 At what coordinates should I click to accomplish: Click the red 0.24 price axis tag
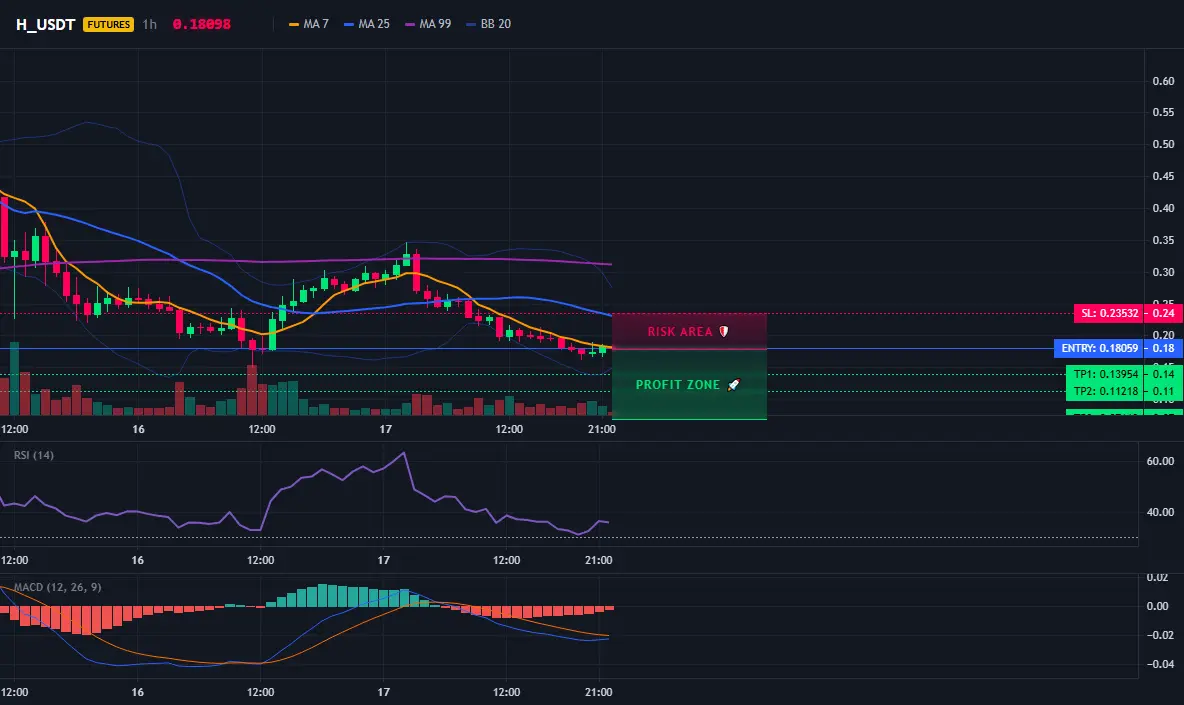click(1164, 313)
